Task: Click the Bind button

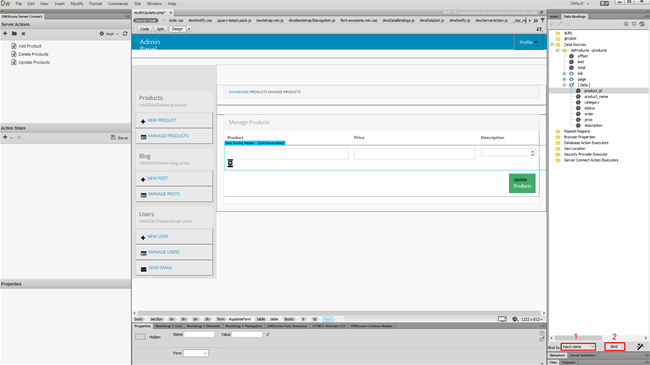Action: tap(614, 347)
